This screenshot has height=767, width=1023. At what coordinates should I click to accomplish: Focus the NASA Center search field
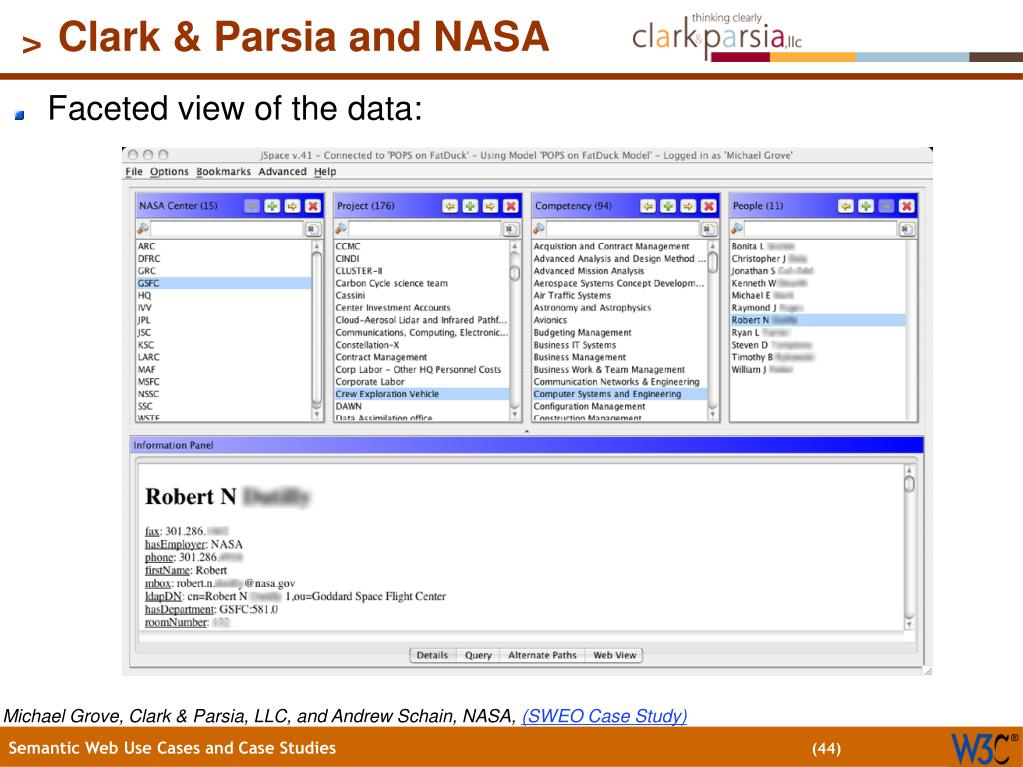tap(227, 229)
